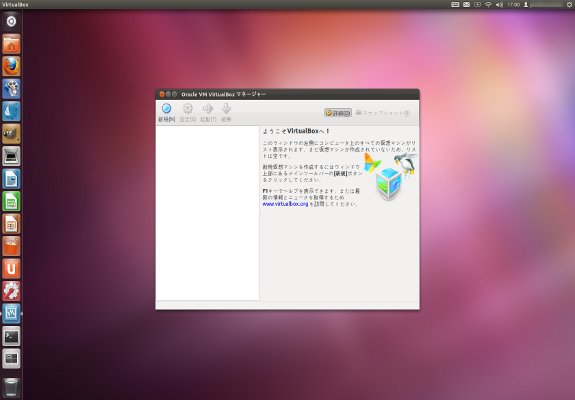
Task: Open the battery indicator in top panel
Action: 477,4
